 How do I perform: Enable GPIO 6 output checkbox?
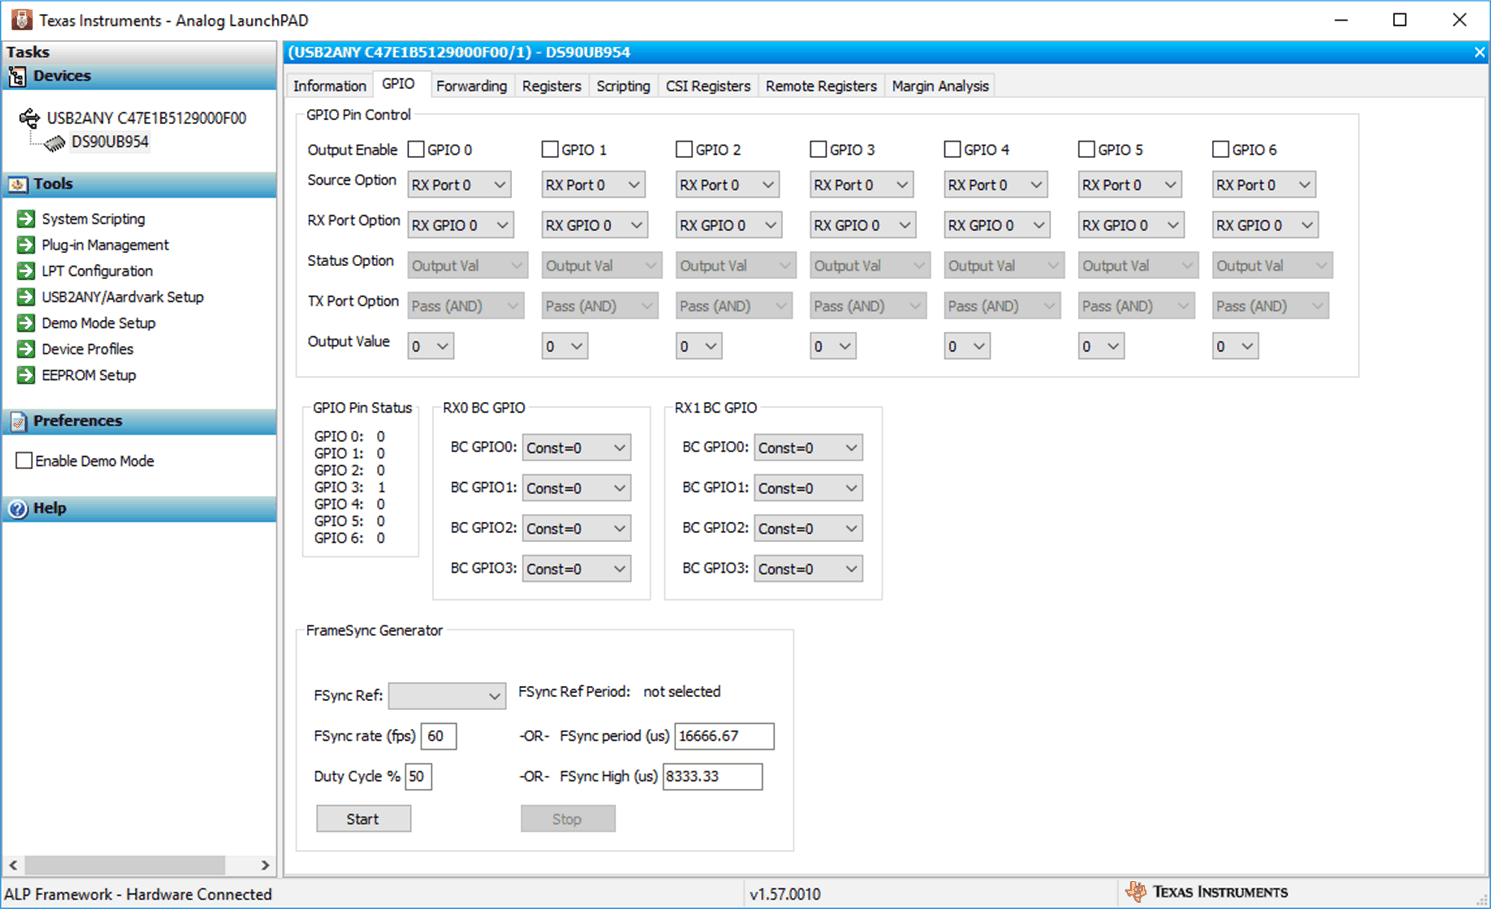(1220, 149)
